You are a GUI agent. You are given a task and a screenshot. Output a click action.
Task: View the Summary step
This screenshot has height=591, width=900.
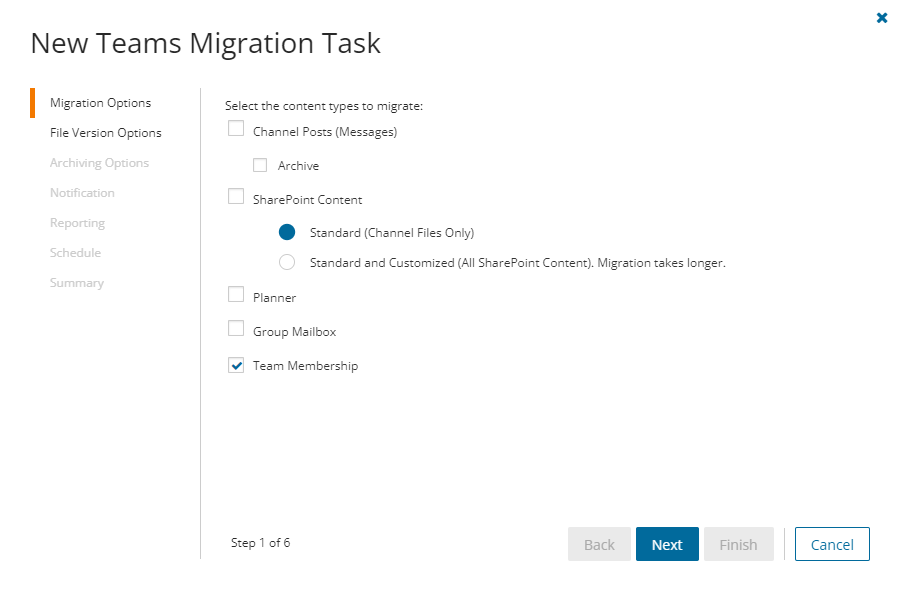tap(77, 283)
